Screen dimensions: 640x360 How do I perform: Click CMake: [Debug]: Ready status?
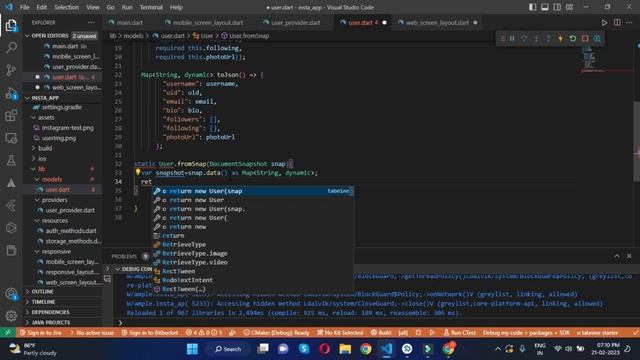click(276, 333)
